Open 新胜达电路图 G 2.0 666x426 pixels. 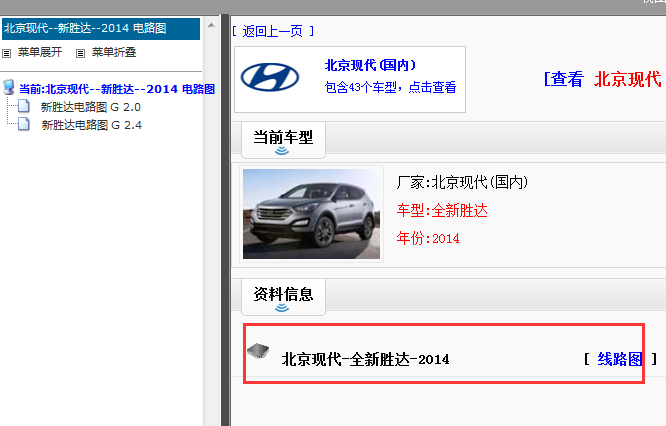pos(90,107)
